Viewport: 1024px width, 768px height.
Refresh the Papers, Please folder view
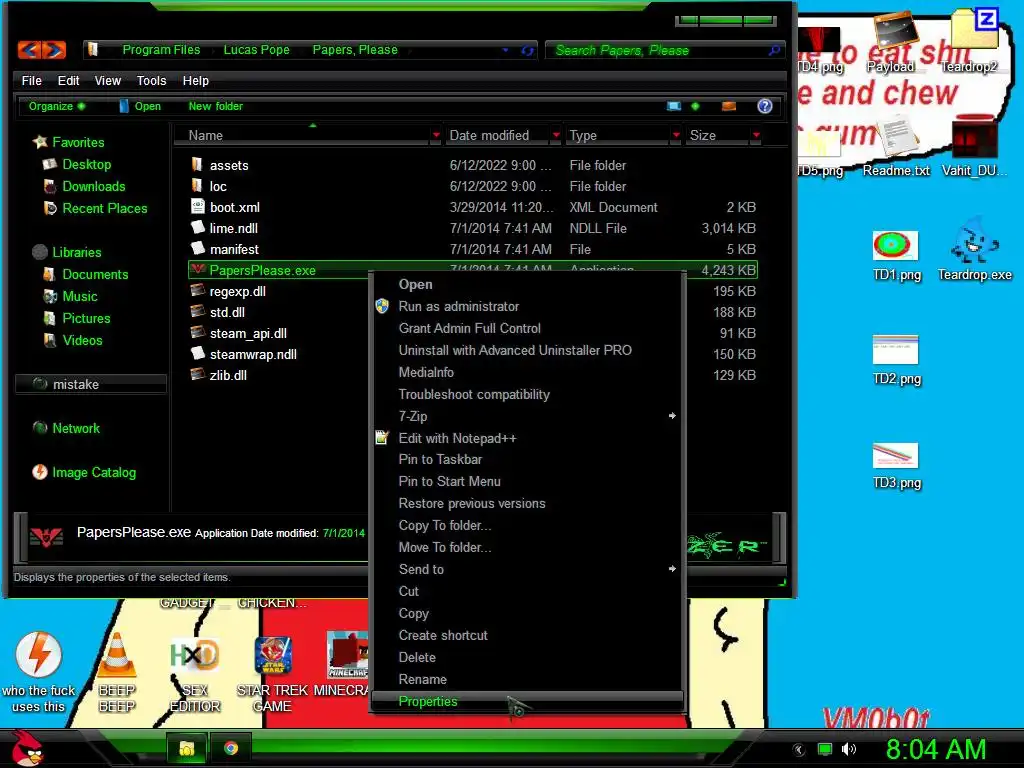[527, 50]
